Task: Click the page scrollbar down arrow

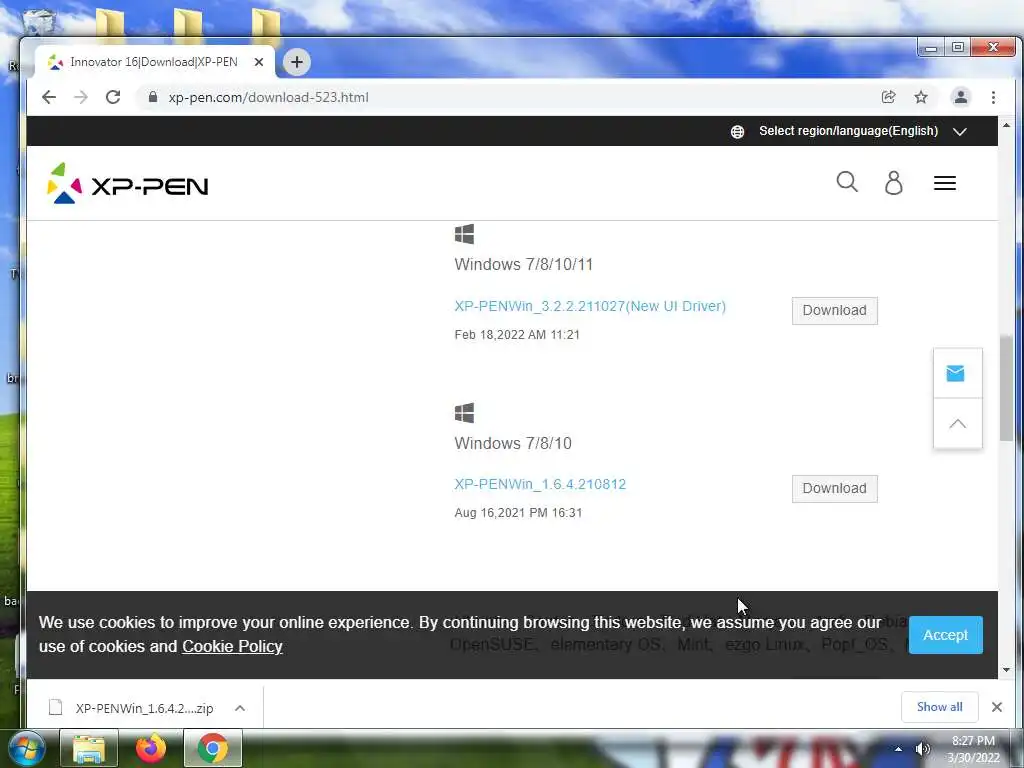Action: (1006, 670)
